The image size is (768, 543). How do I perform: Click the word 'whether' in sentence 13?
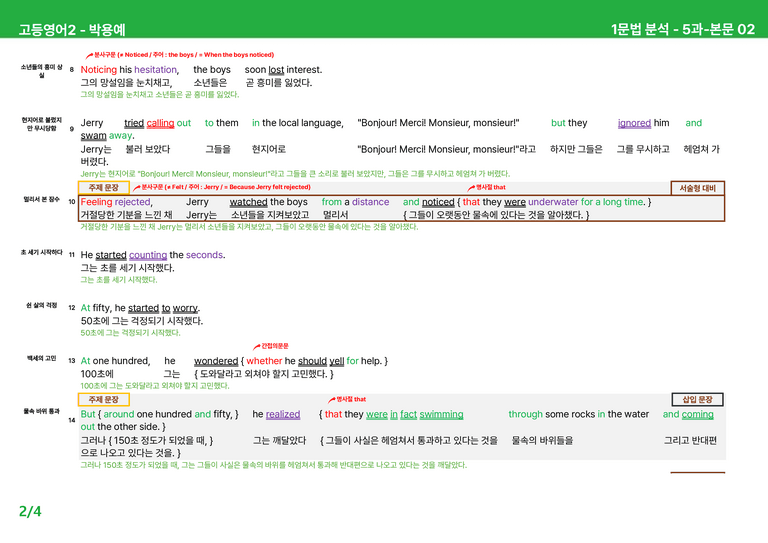264,361
